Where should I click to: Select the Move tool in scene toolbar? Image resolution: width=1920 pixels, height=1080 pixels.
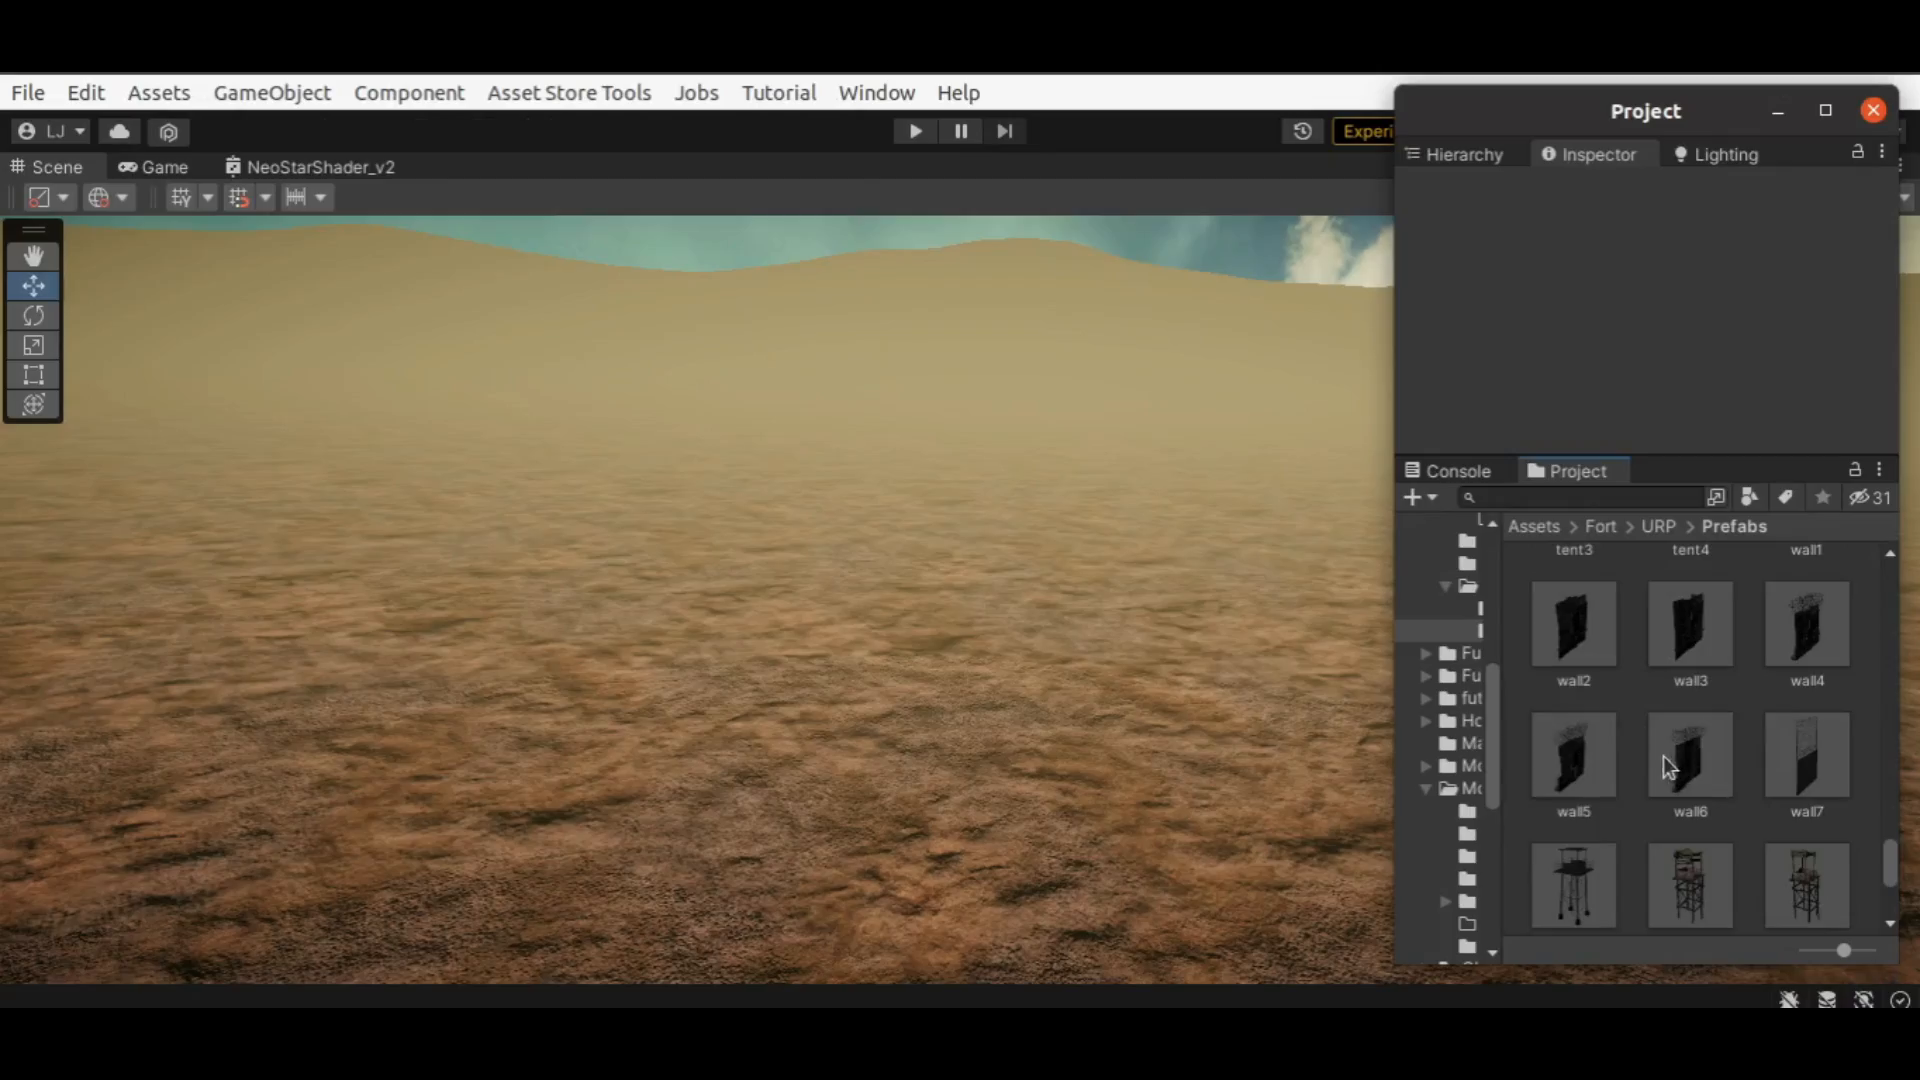[33, 286]
